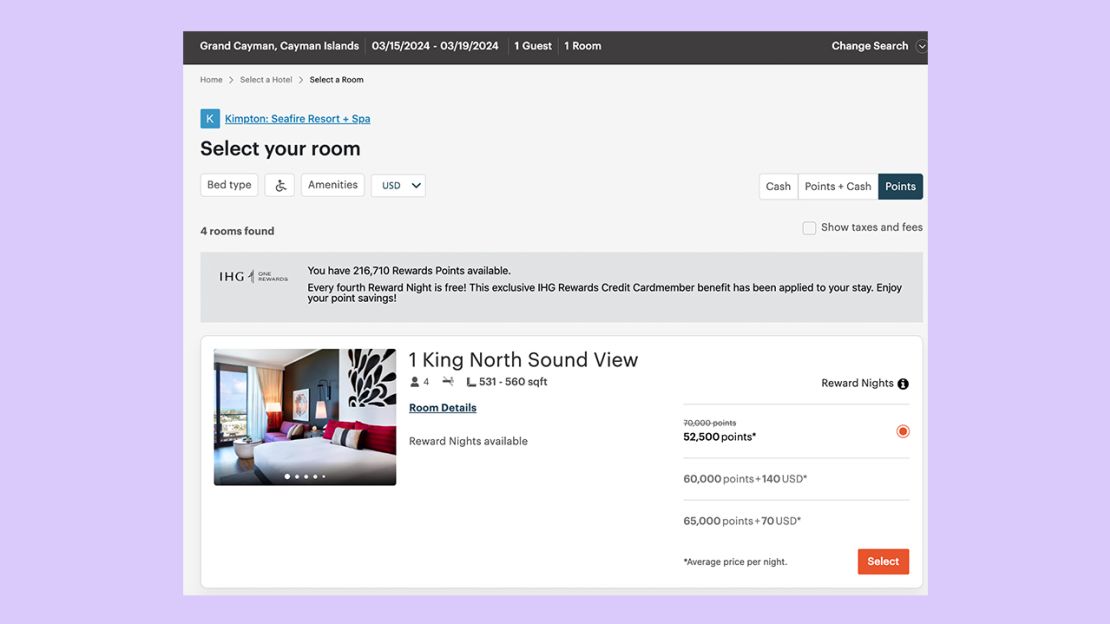Click the dates 03/15/2024 - 03/19/2024
1110x624 pixels.
435,46
